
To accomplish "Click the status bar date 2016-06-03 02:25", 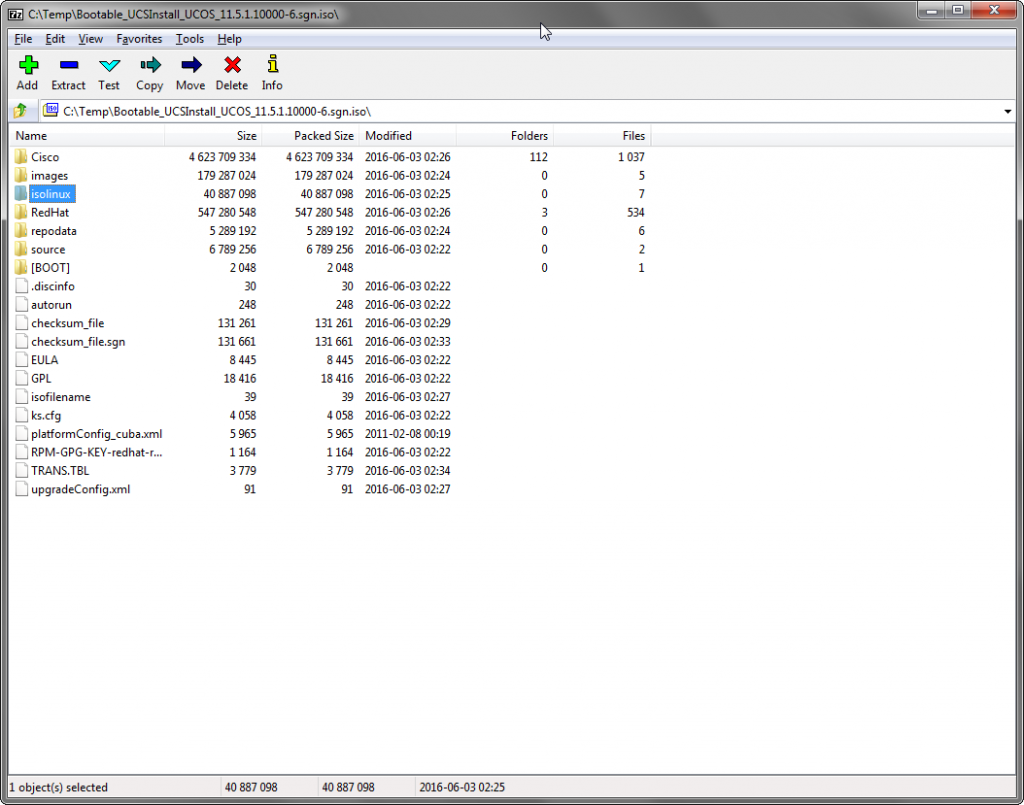I will (462, 787).
